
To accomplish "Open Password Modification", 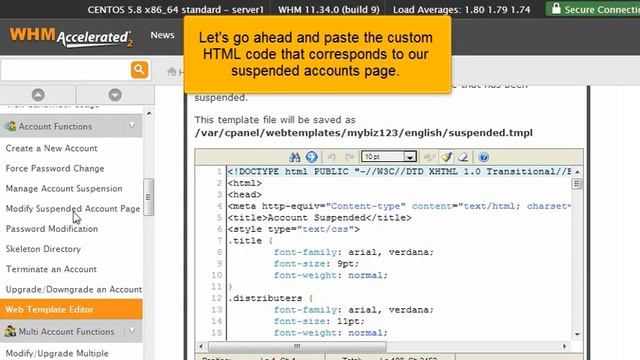I will [x=52, y=229].
